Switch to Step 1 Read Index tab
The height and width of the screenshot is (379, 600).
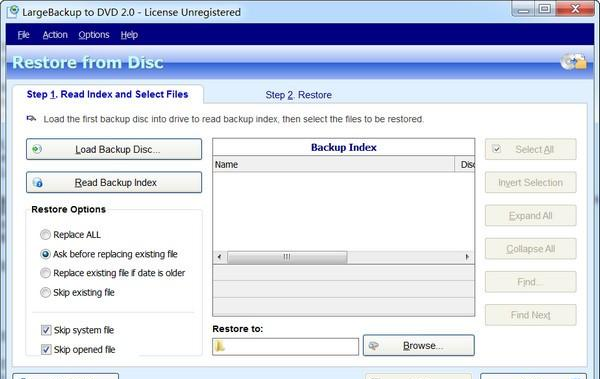click(108, 94)
